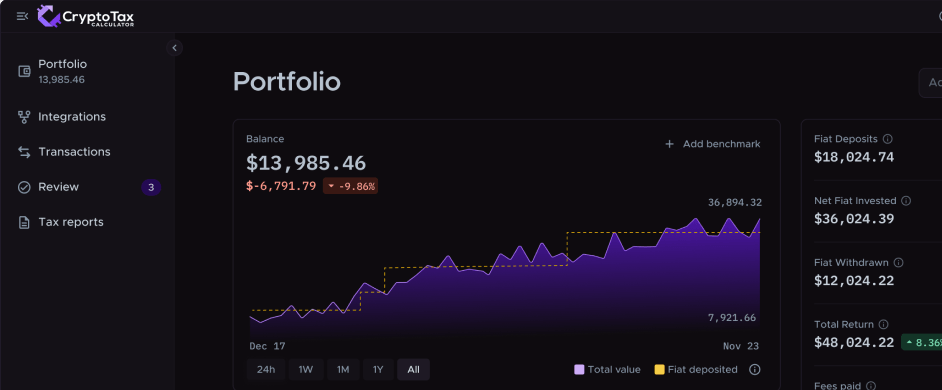Click the green Total Return percentage badge

[922, 343]
